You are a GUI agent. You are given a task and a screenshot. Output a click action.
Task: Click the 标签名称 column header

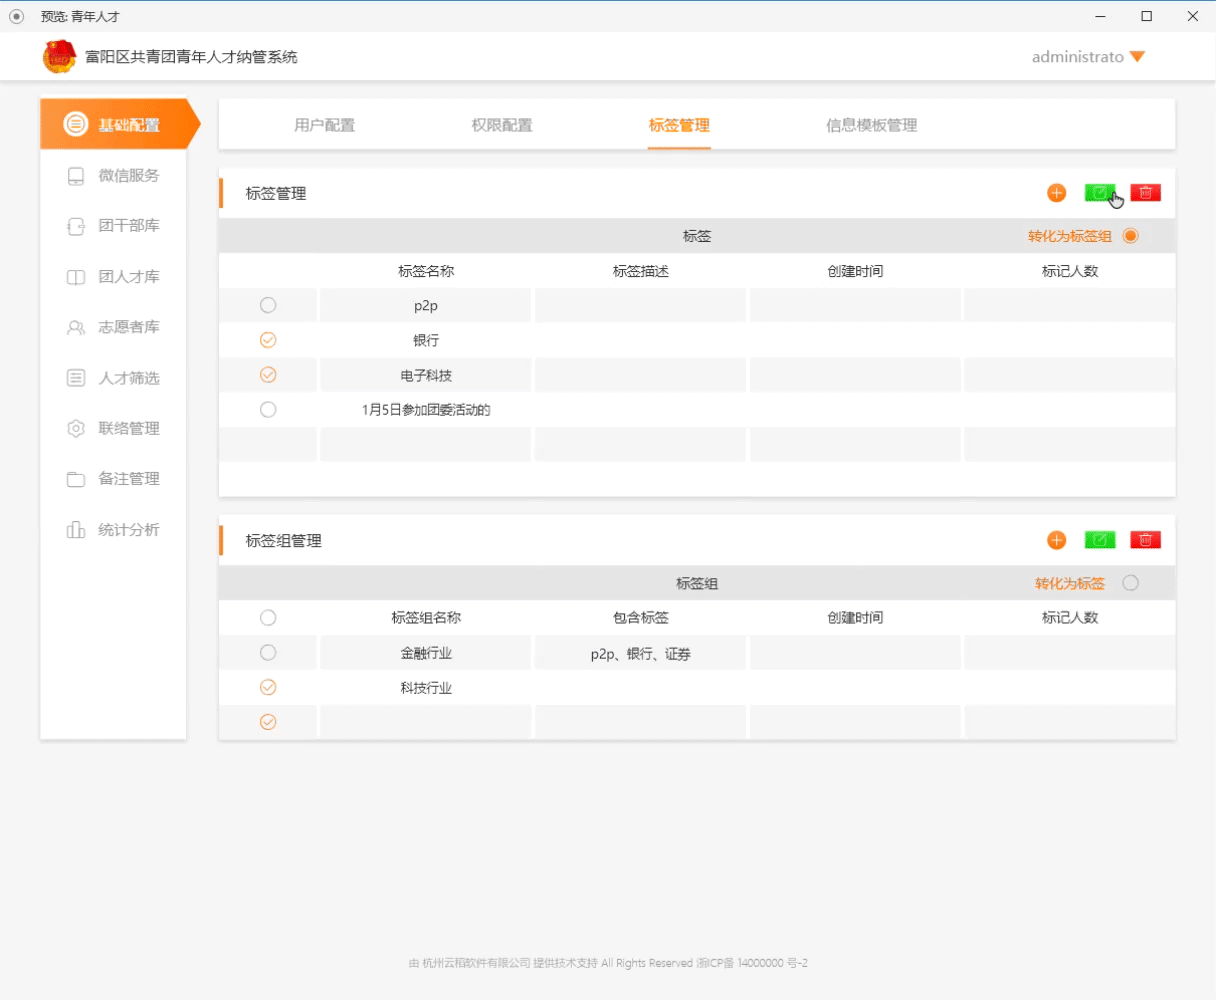tap(426, 271)
